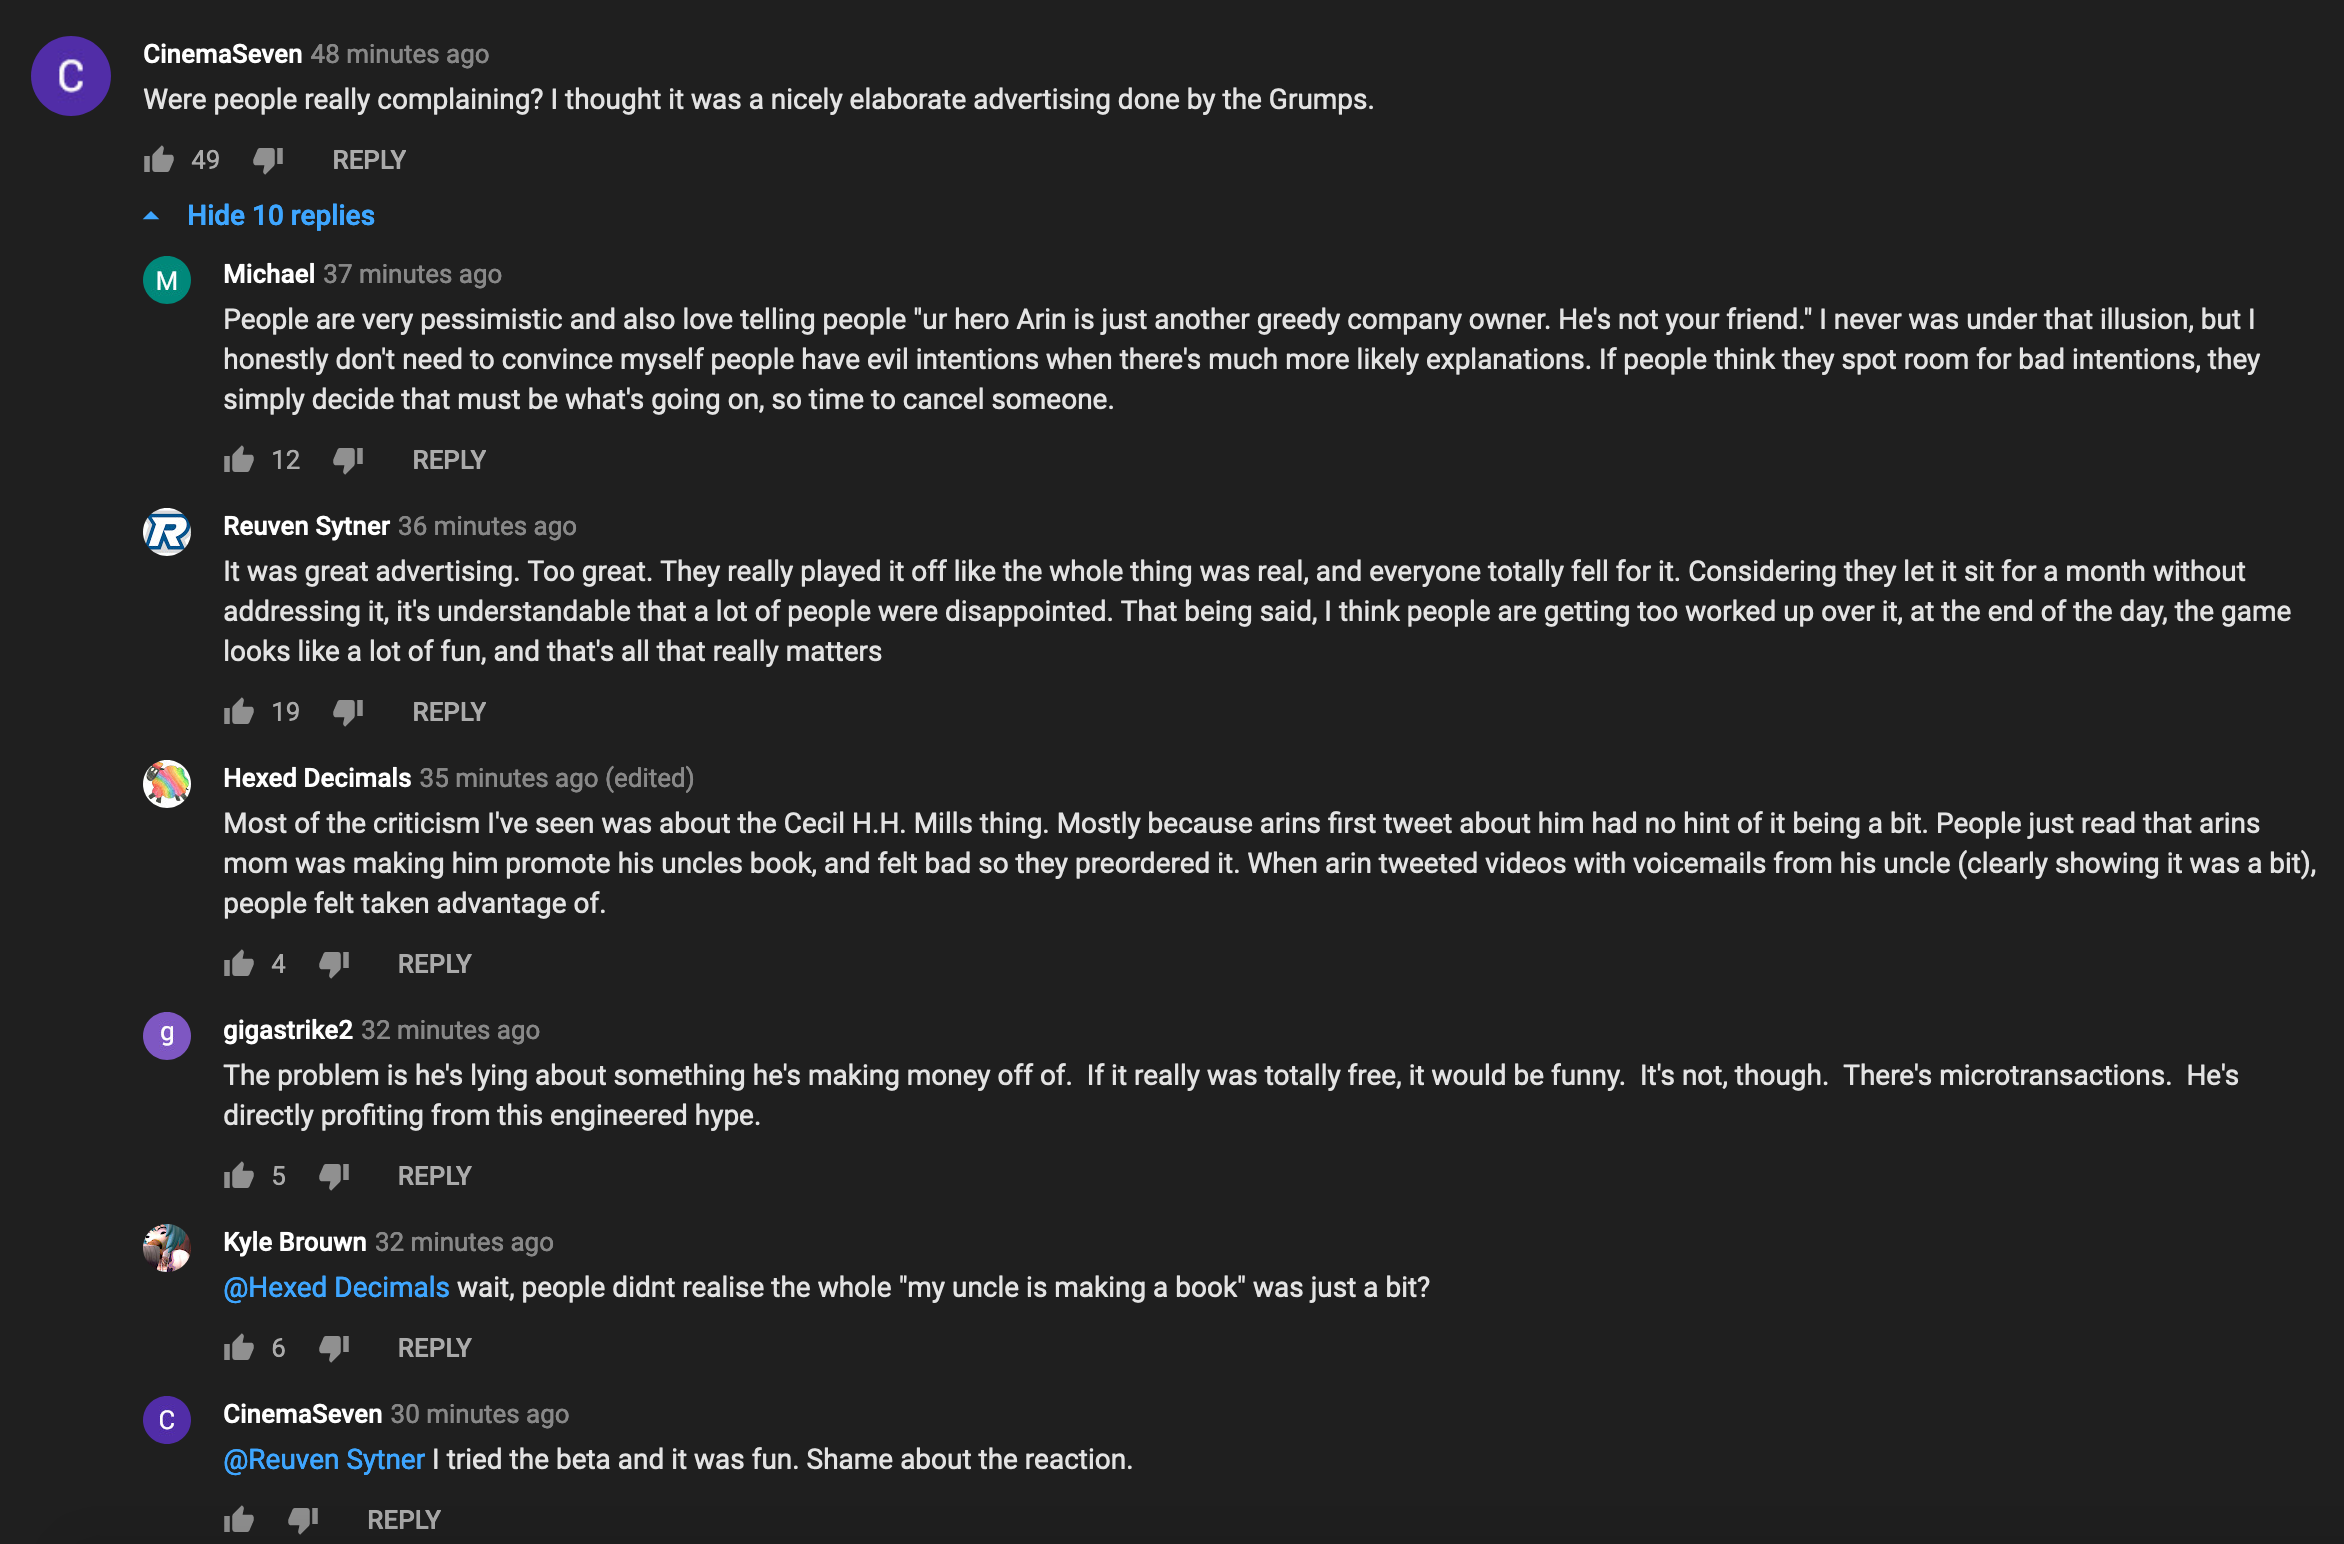Collapse thread via Hide 10 replies
The image size is (2344, 1544).
click(x=281, y=216)
